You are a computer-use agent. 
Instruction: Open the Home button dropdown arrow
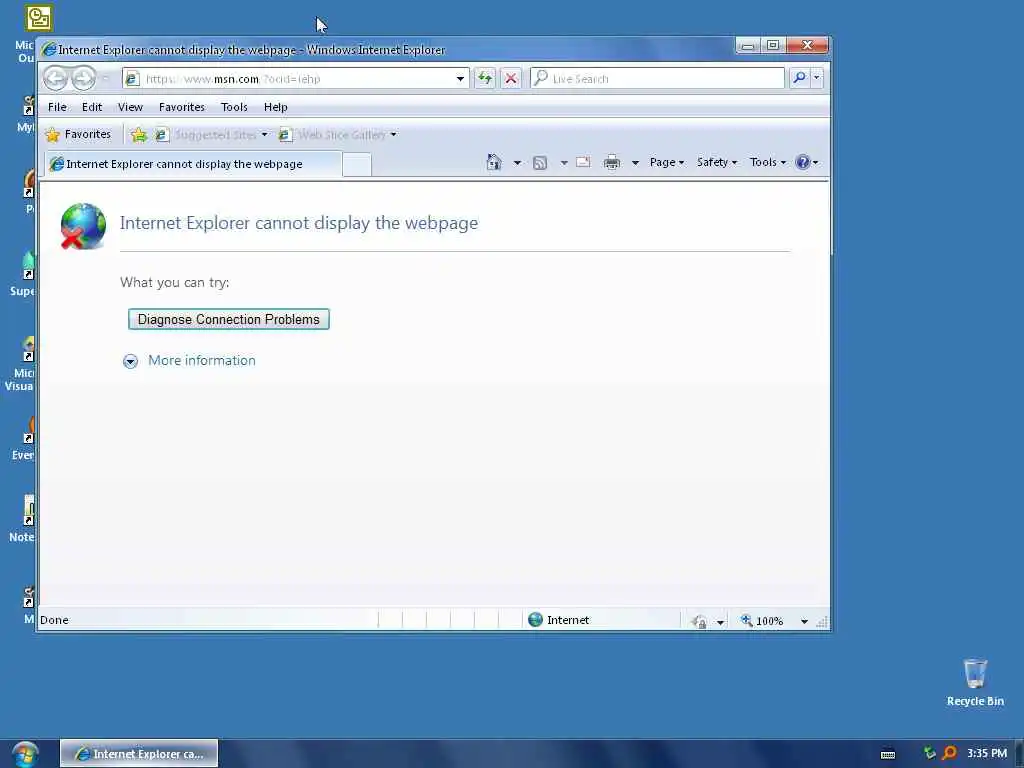(x=517, y=163)
